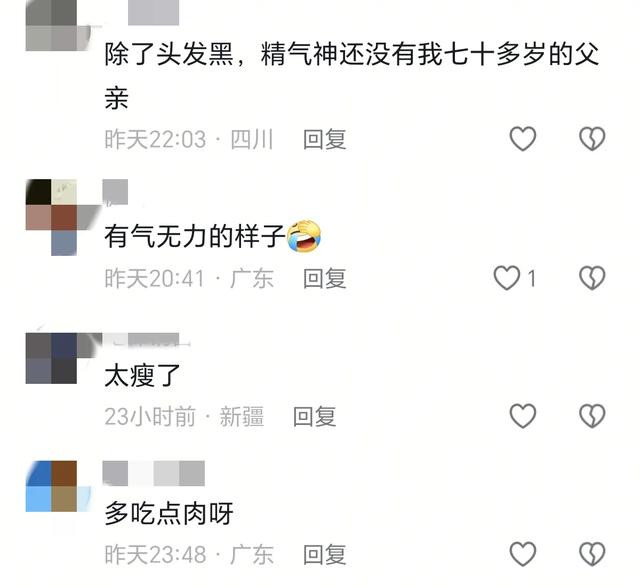Reply to the 新疆 comment
The image size is (640, 587).
(x=315, y=416)
